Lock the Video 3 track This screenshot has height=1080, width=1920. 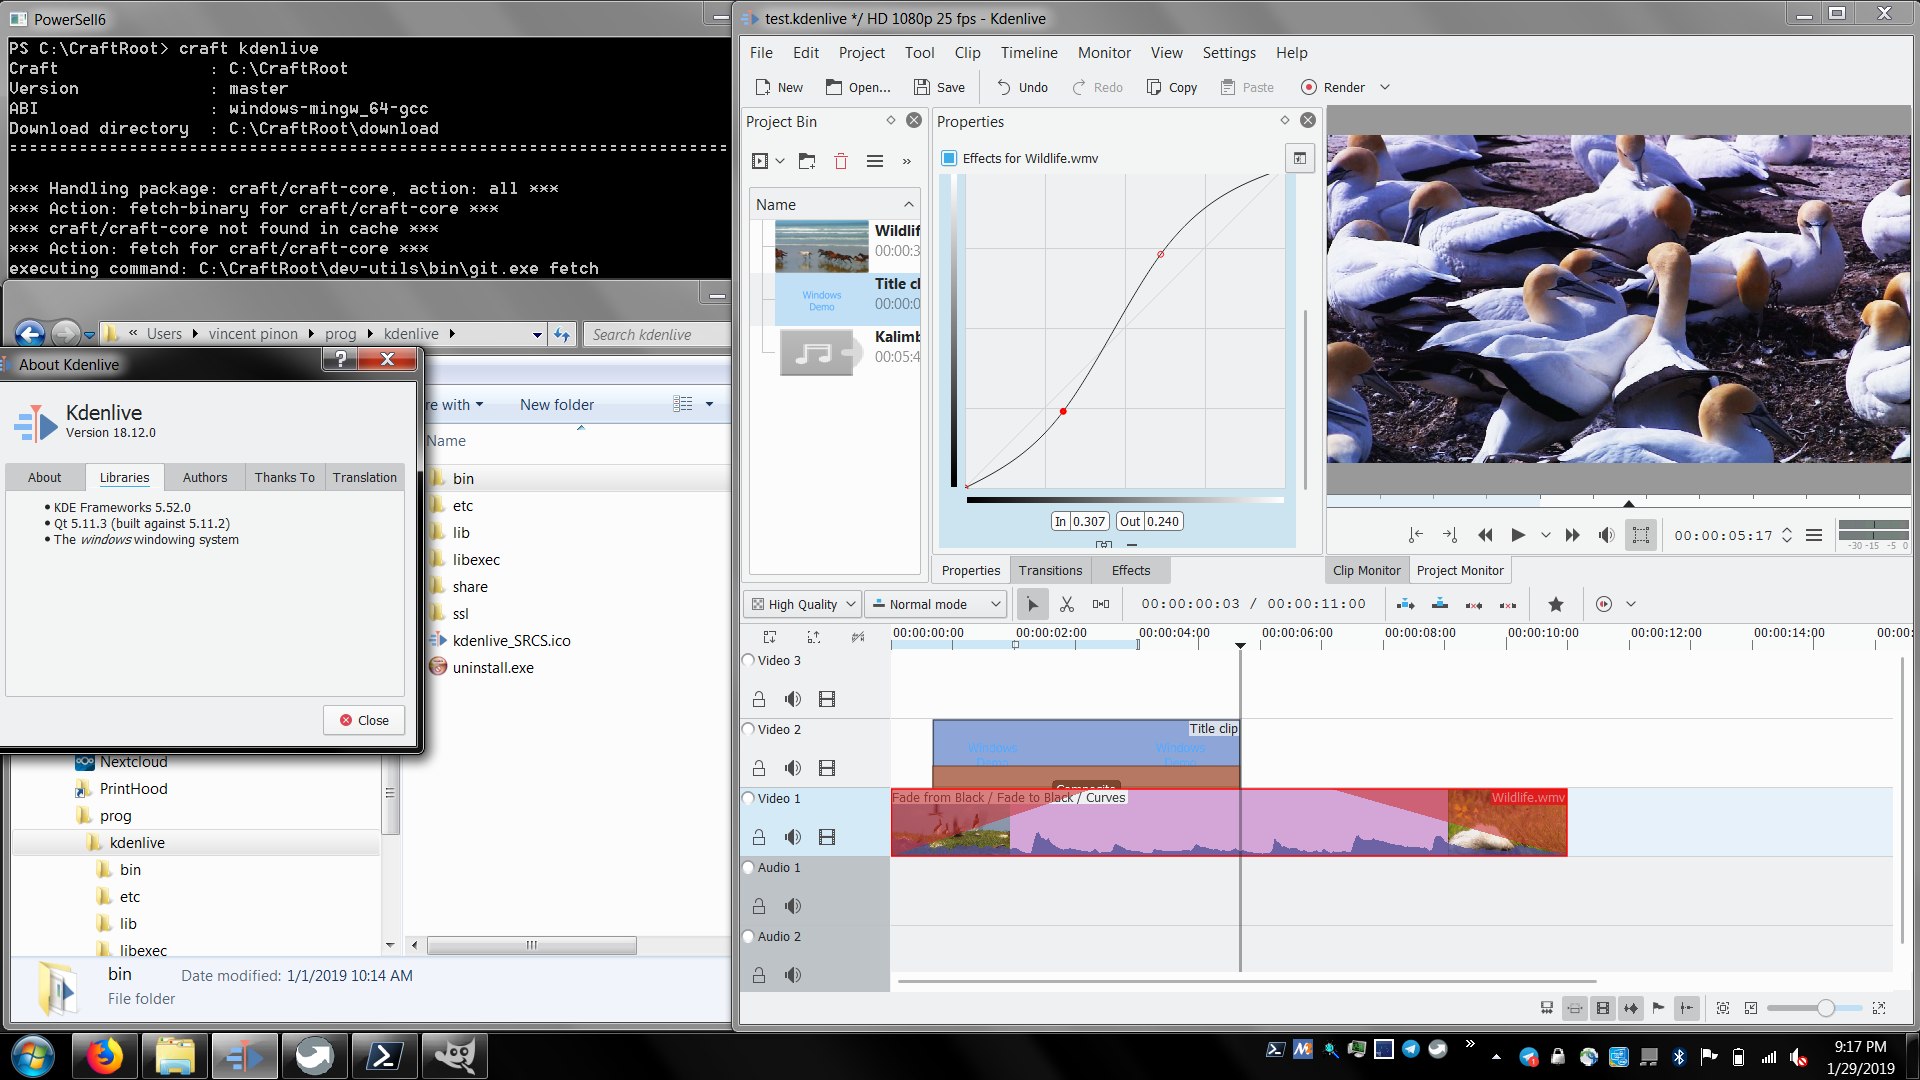point(759,699)
